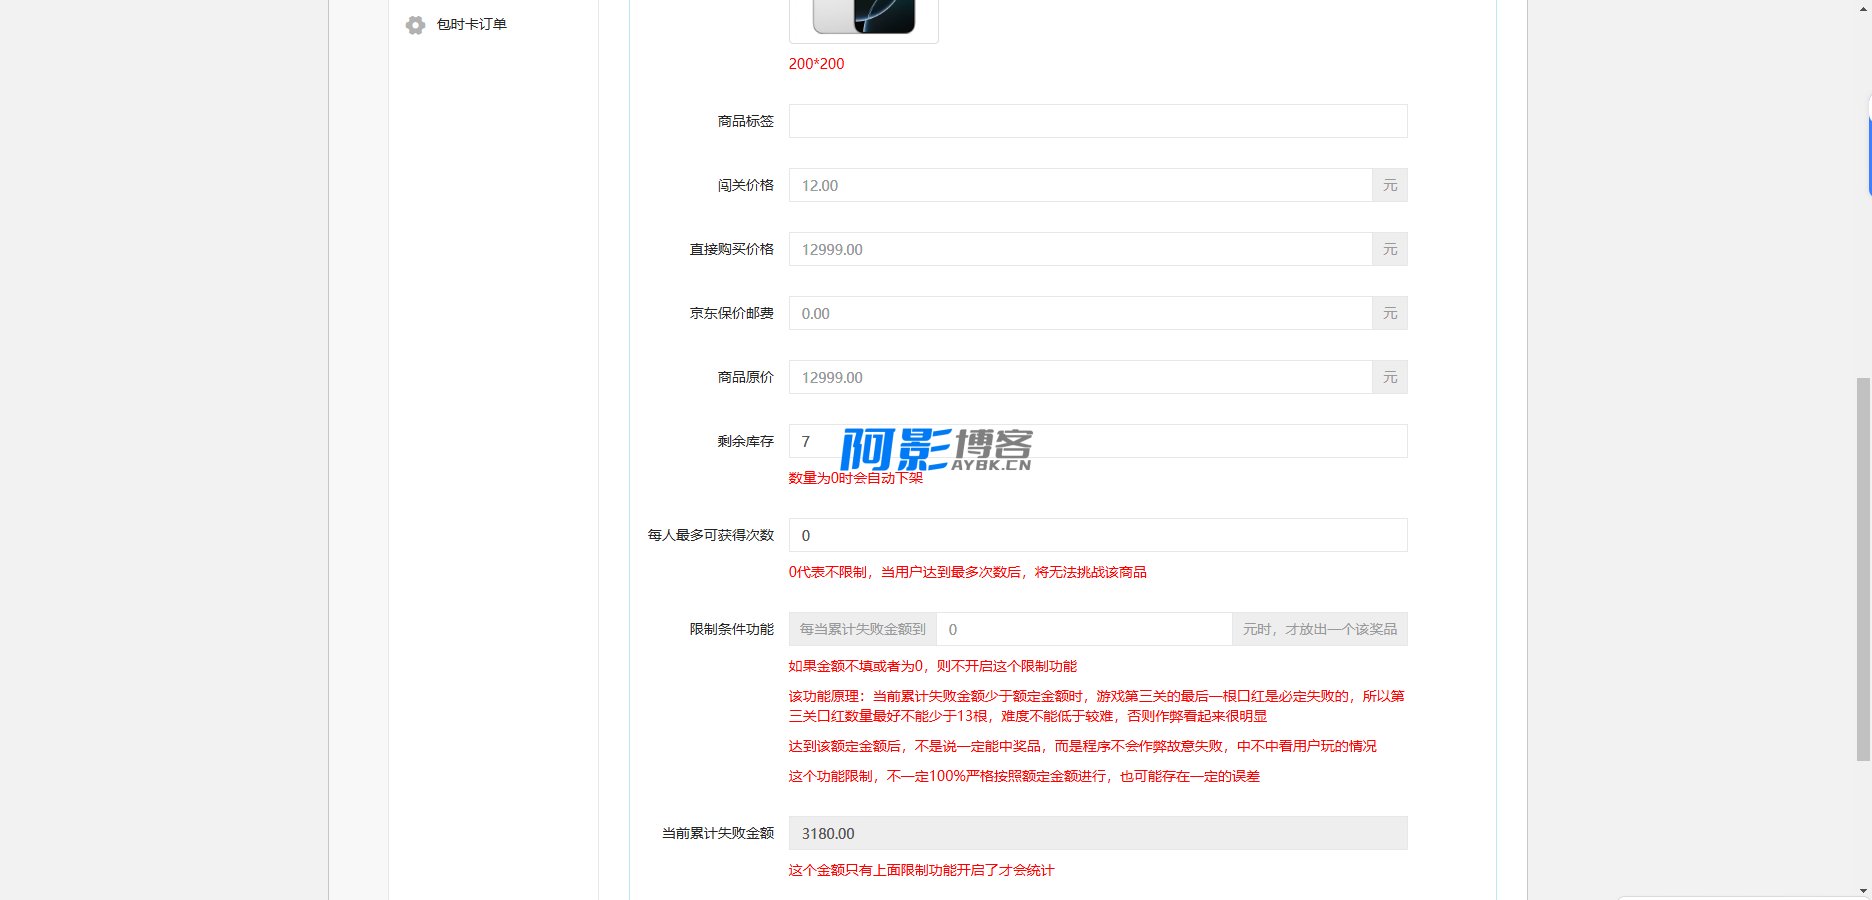Viewport: 1872px width, 900px height.
Task: Click the 限制条件功能 amount input field
Action: coord(1084,629)
